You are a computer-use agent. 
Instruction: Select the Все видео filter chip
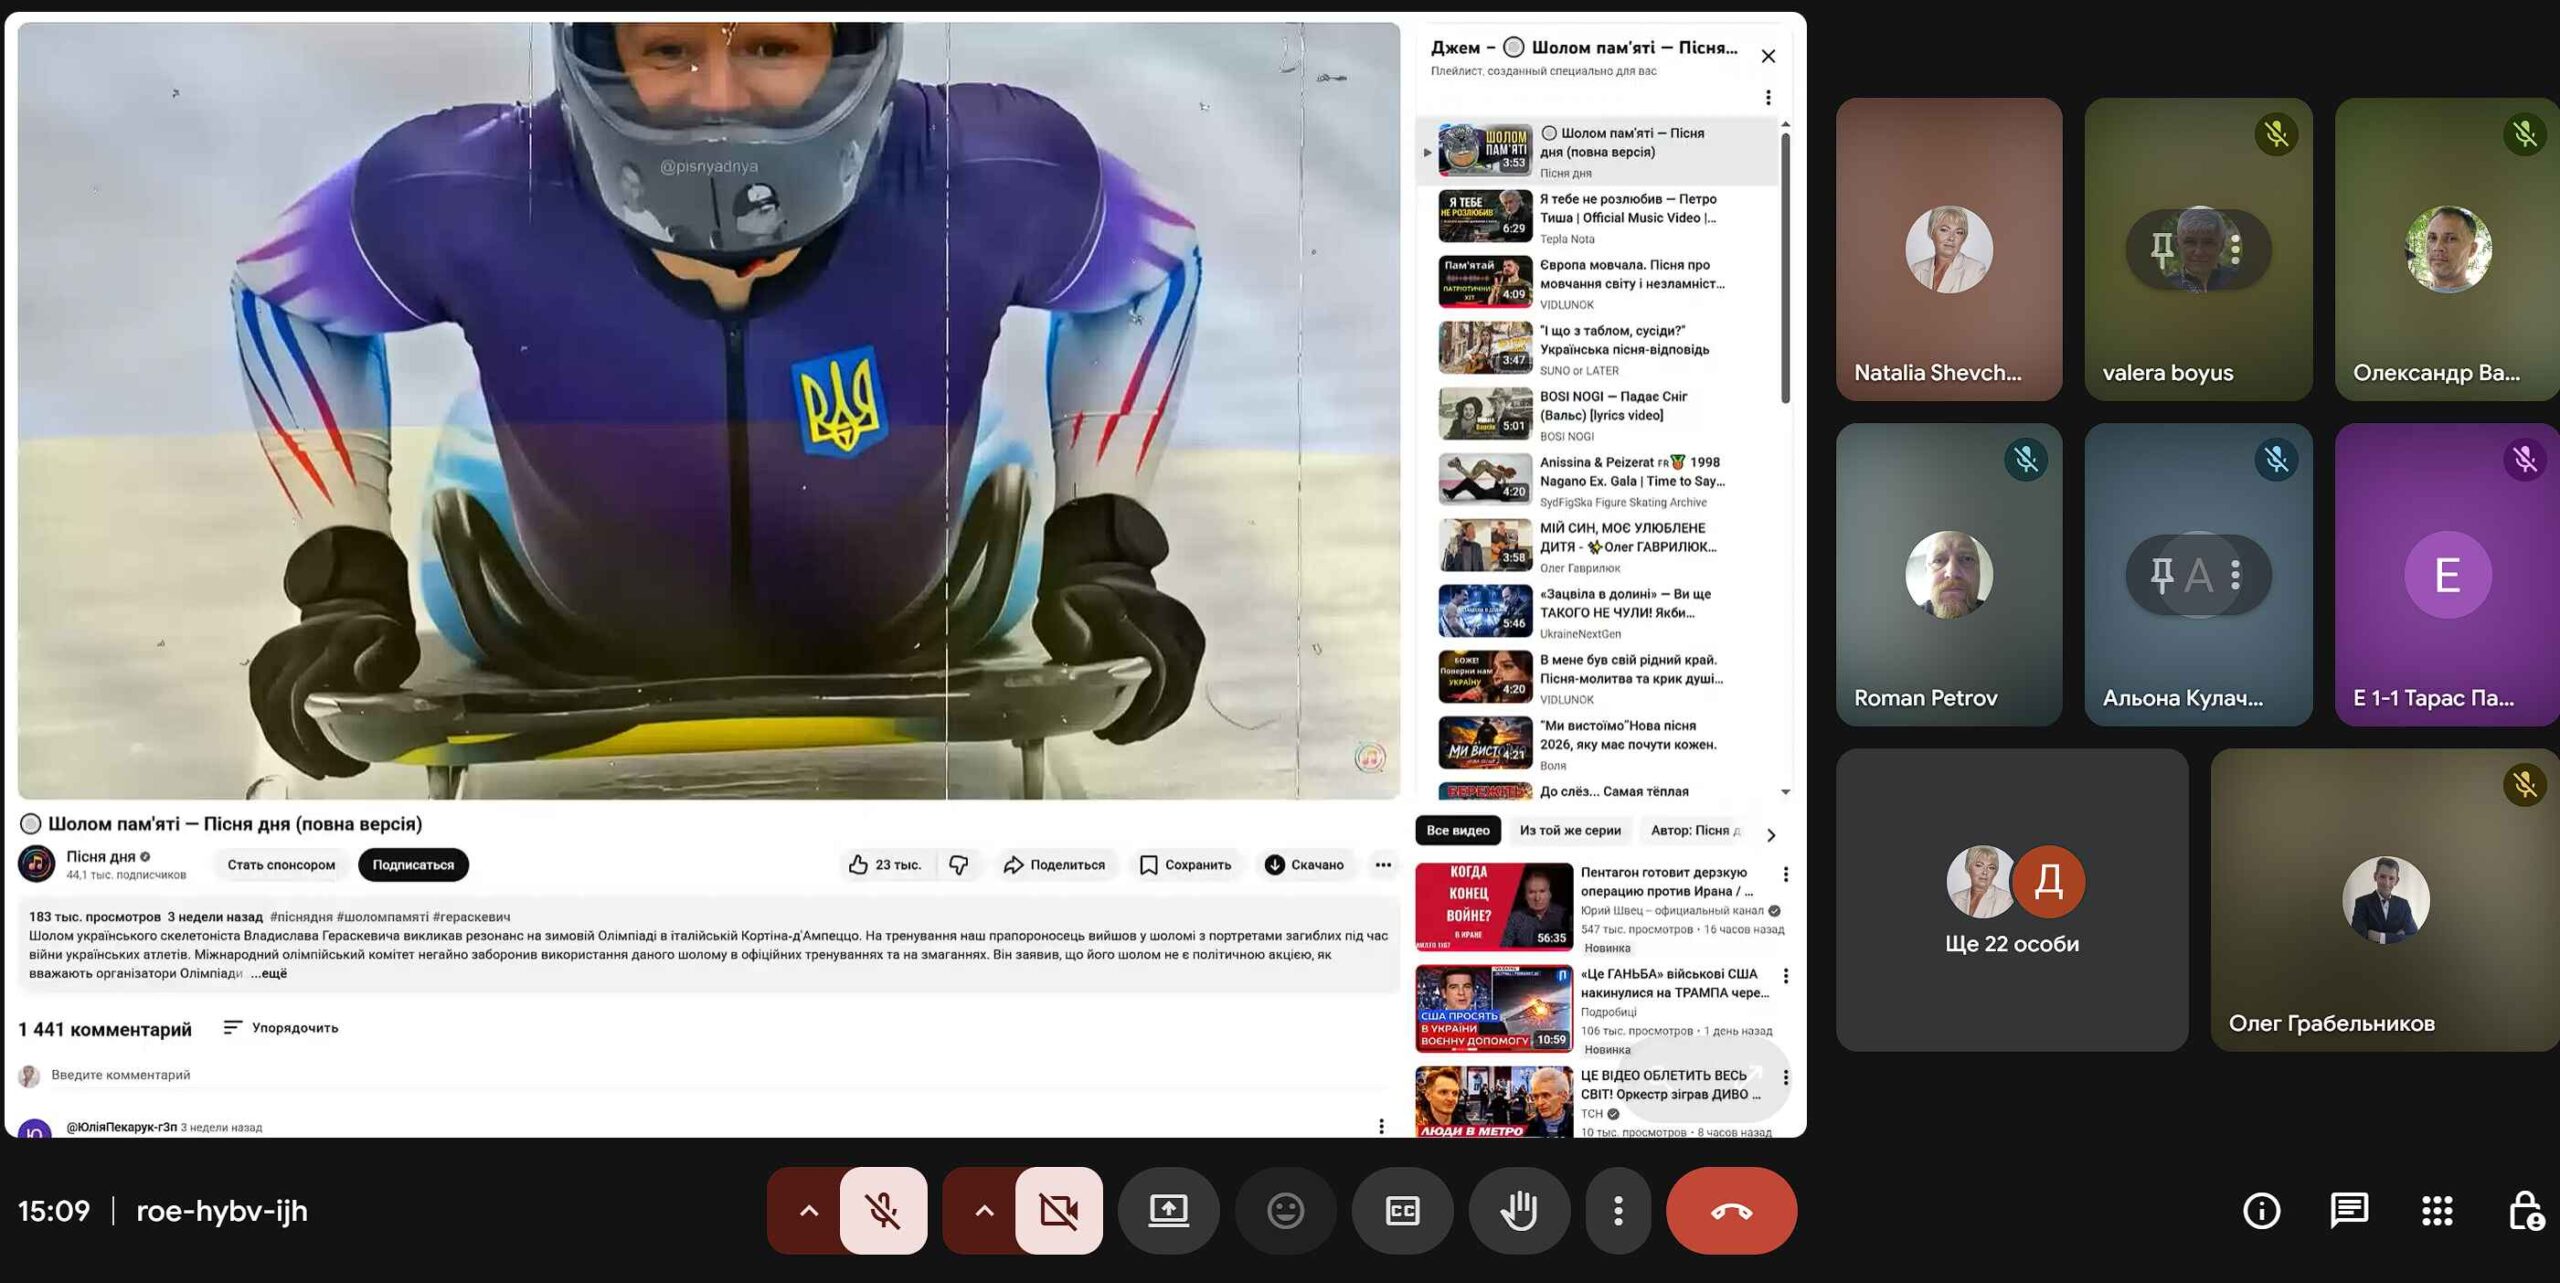tap(1457, 830)
